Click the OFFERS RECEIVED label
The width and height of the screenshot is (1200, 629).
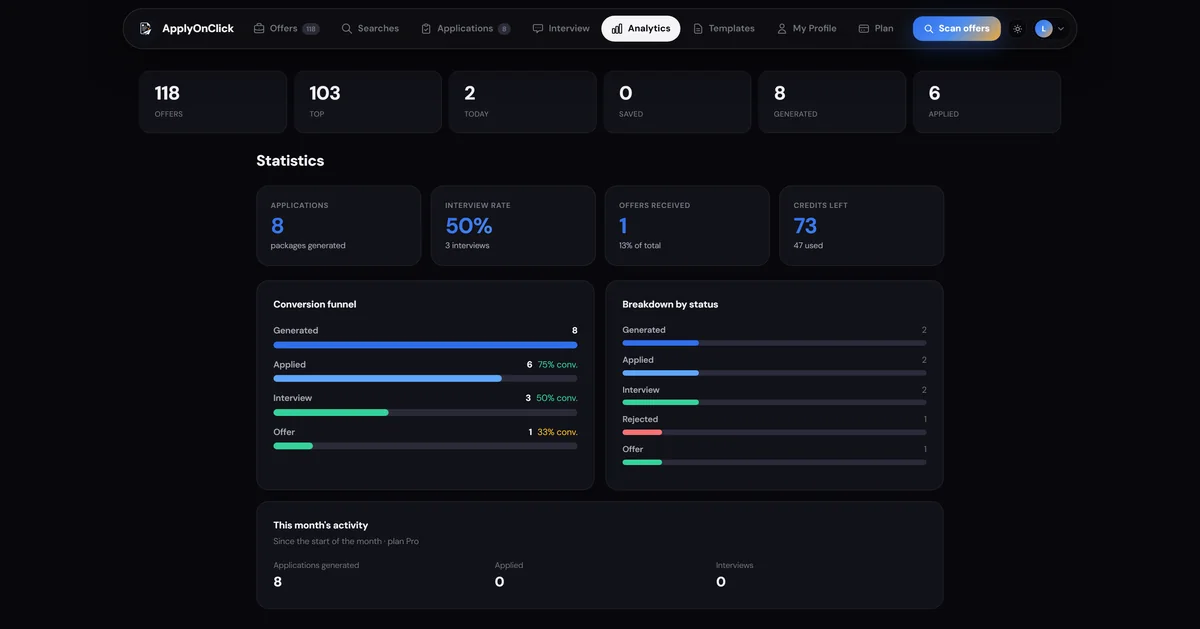655,205
